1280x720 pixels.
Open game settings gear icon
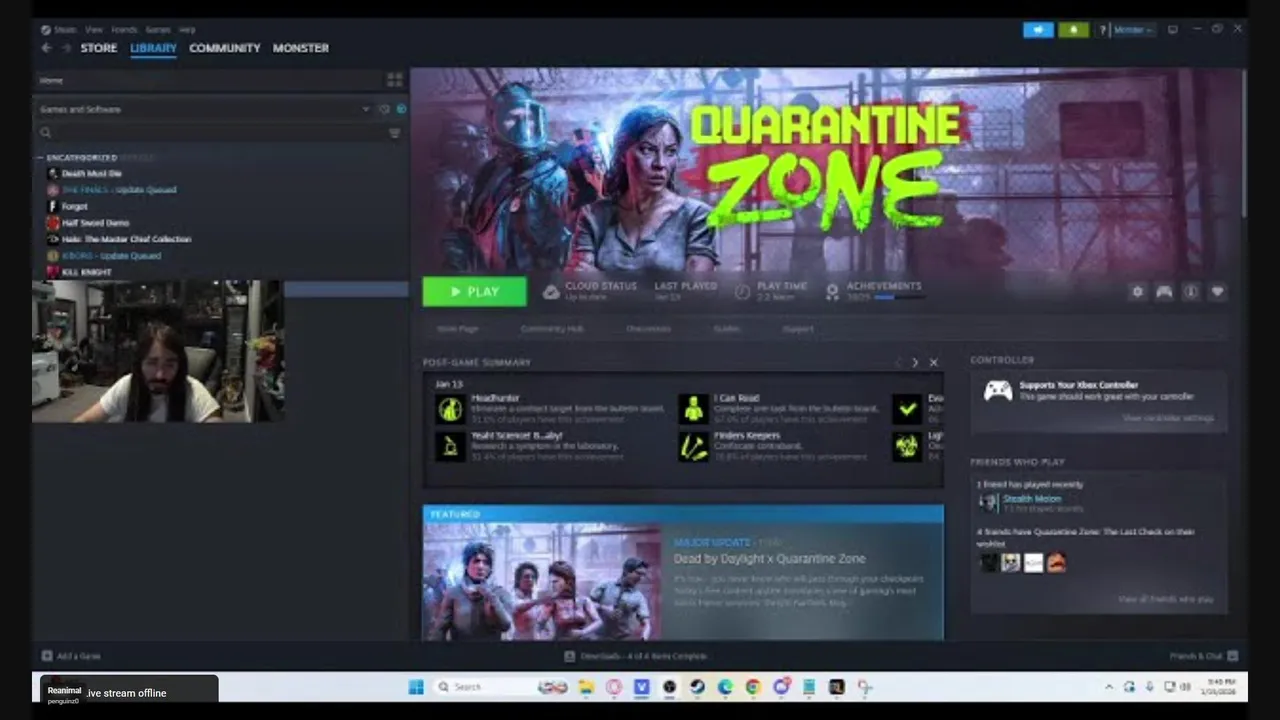[1137, 292]
